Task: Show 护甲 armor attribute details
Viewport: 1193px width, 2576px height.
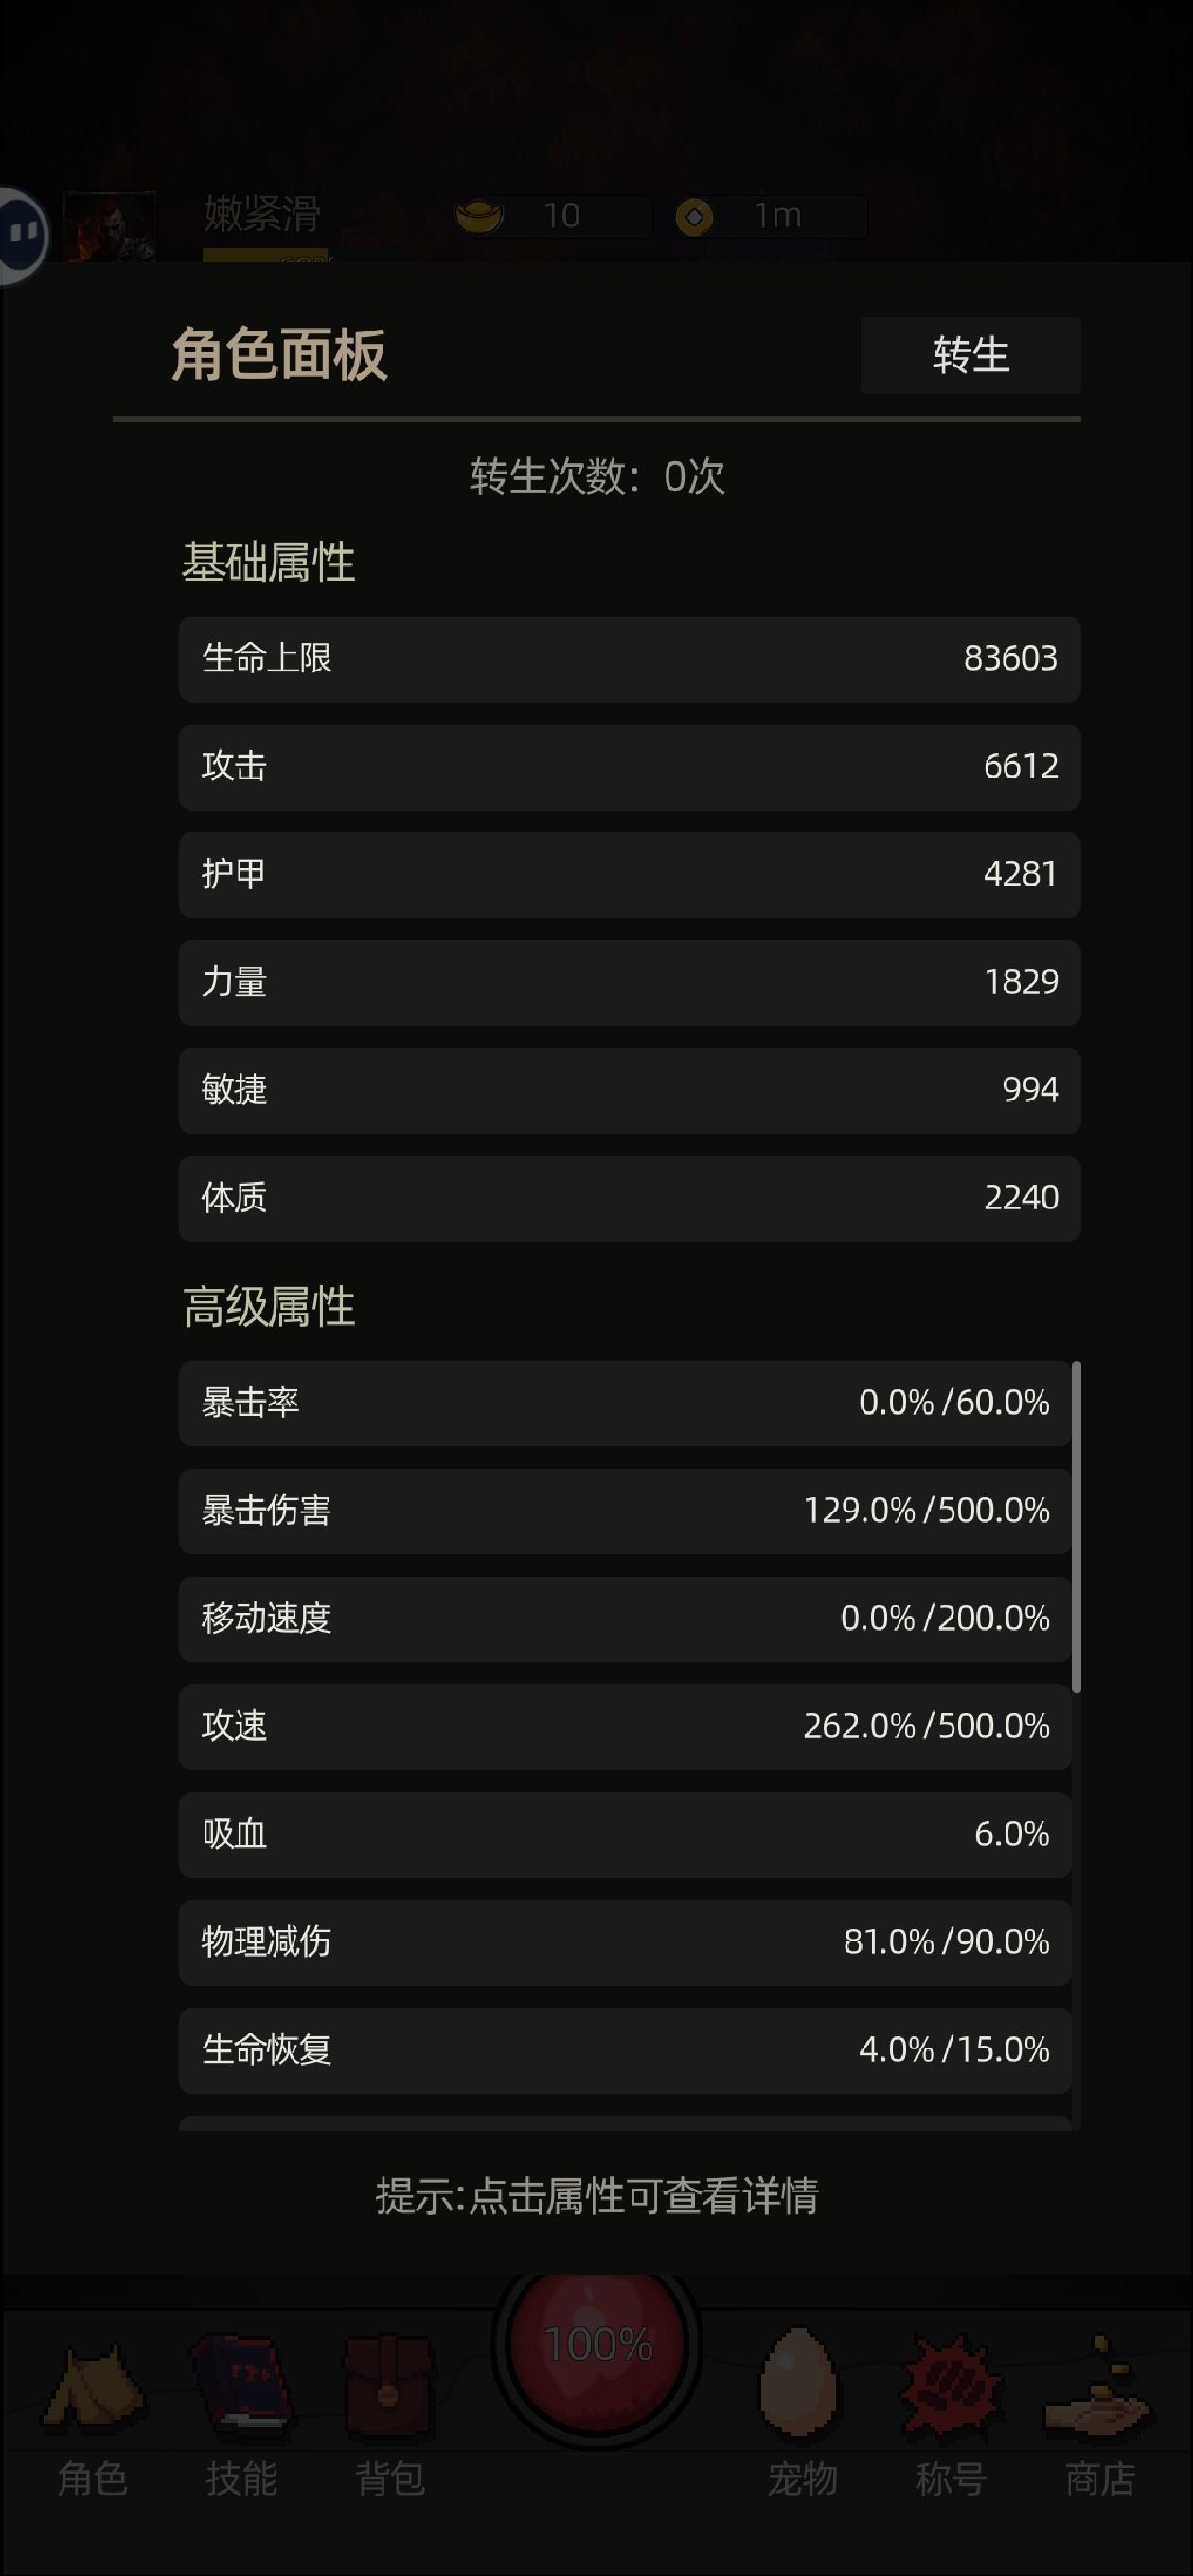Action: (x=629, y=875)
